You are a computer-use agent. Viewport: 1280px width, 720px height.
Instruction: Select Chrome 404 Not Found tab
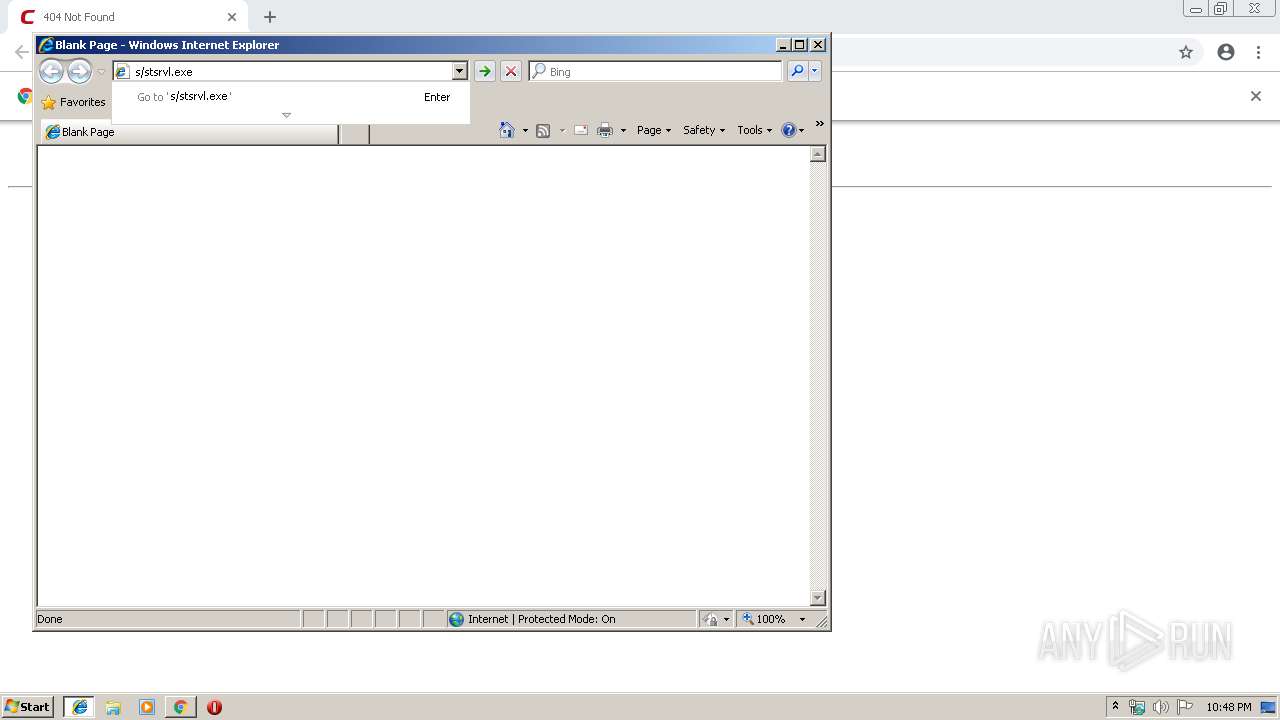click(128, 17)
